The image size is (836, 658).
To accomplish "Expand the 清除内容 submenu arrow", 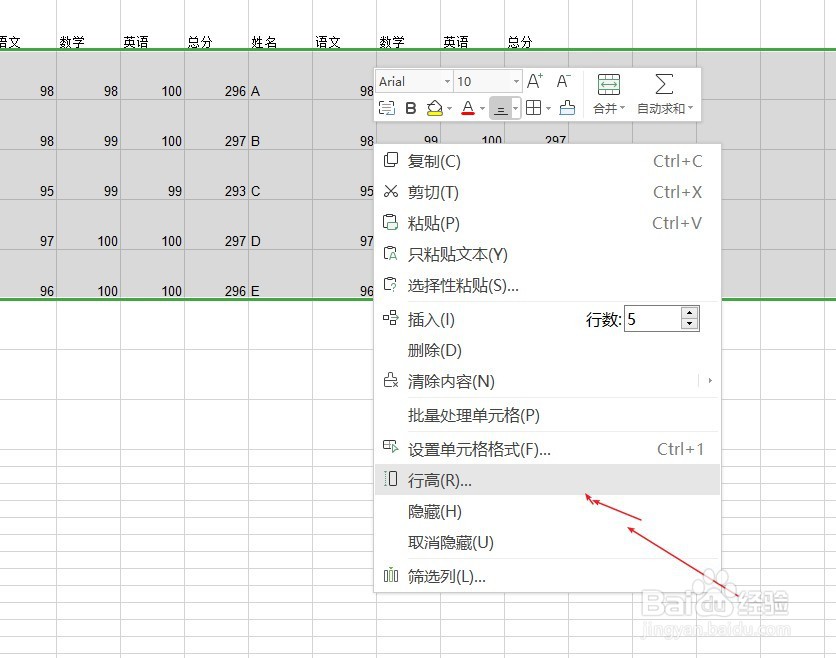I will point(709,381).
